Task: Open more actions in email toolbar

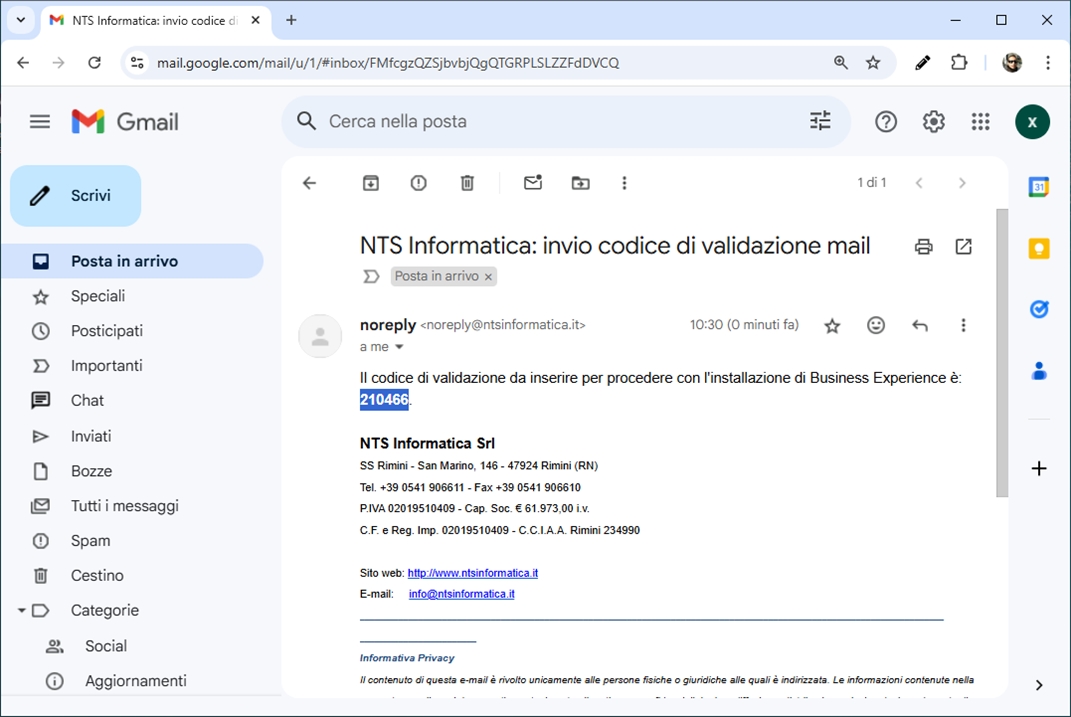Action: pos(624,183)
